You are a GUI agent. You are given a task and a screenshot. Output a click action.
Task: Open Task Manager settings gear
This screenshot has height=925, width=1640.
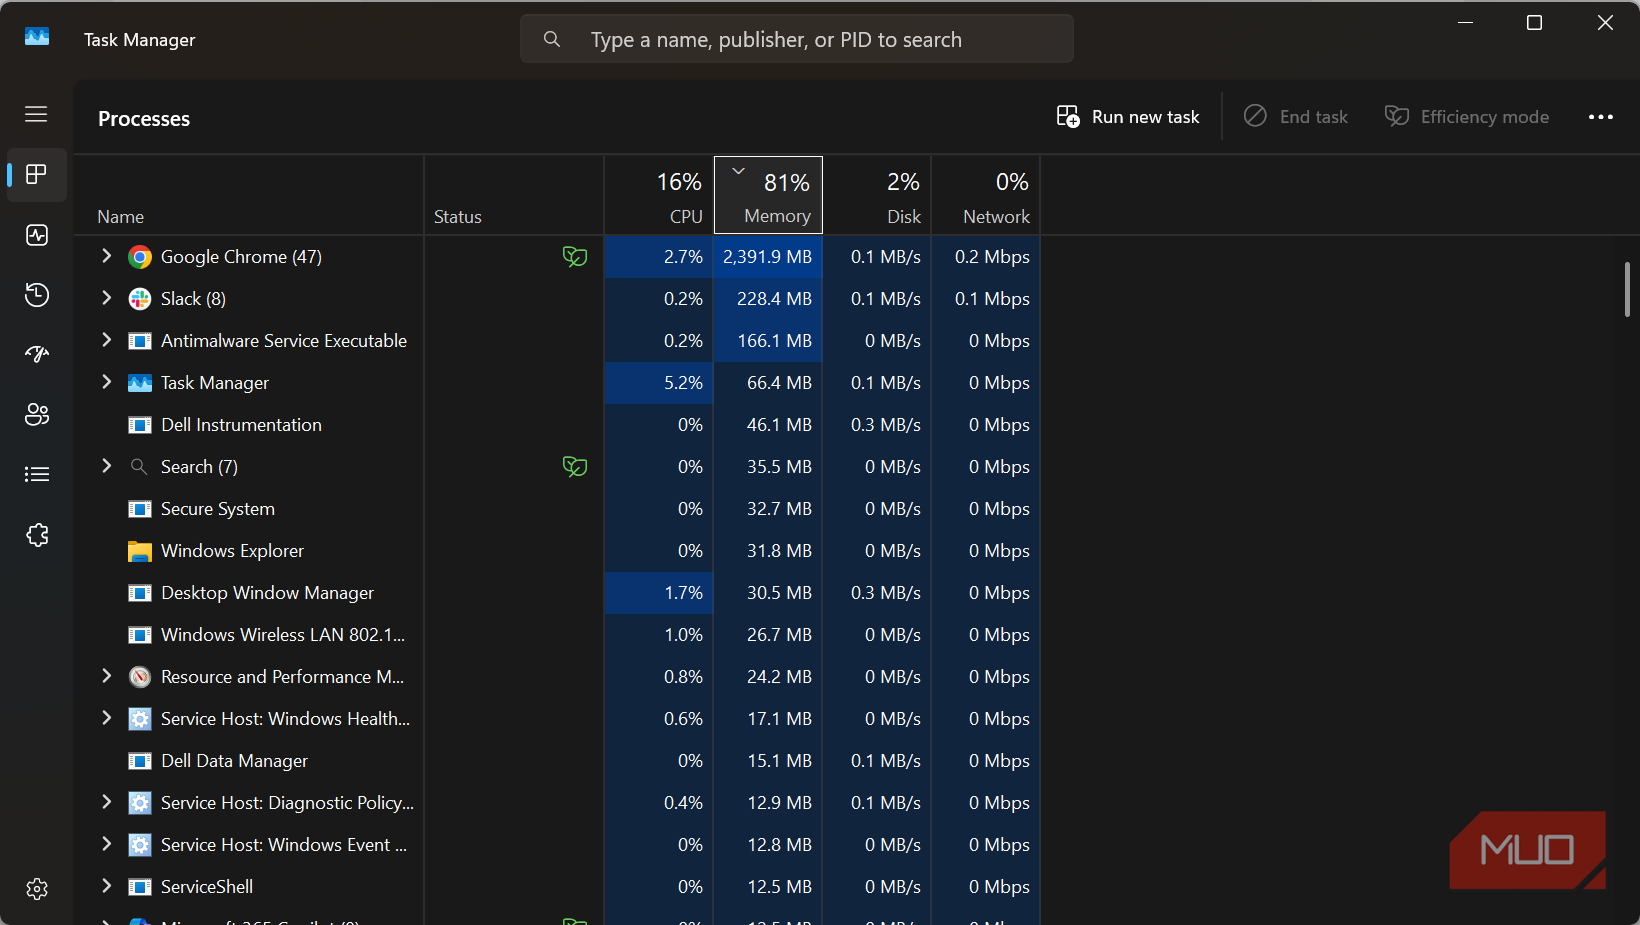coord(36,889)
